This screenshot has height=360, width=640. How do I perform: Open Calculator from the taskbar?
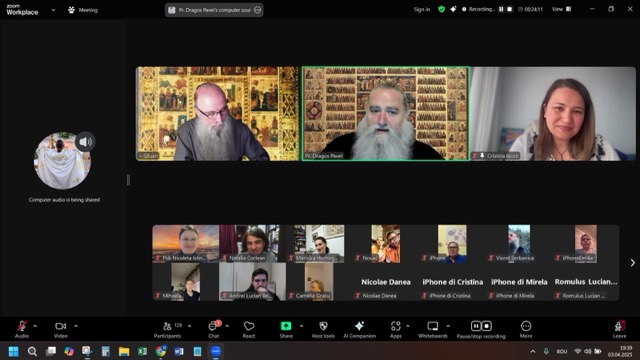[x=105, y=351]
